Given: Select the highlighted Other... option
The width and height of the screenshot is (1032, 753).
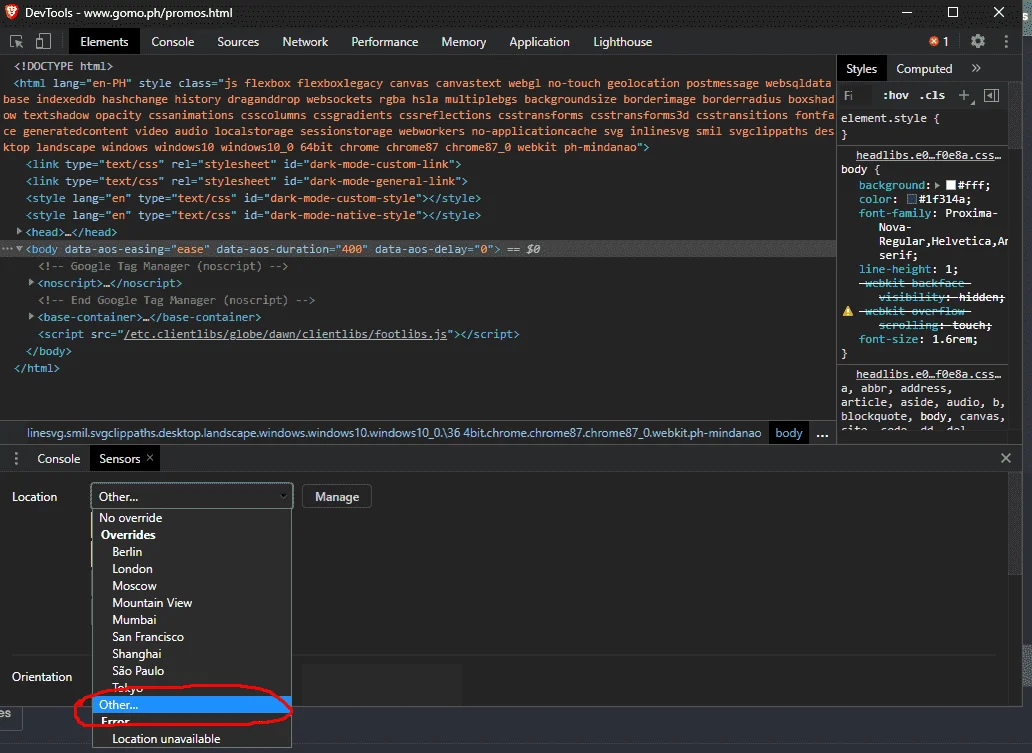Looking at the screenshot, I should (192, 705).
